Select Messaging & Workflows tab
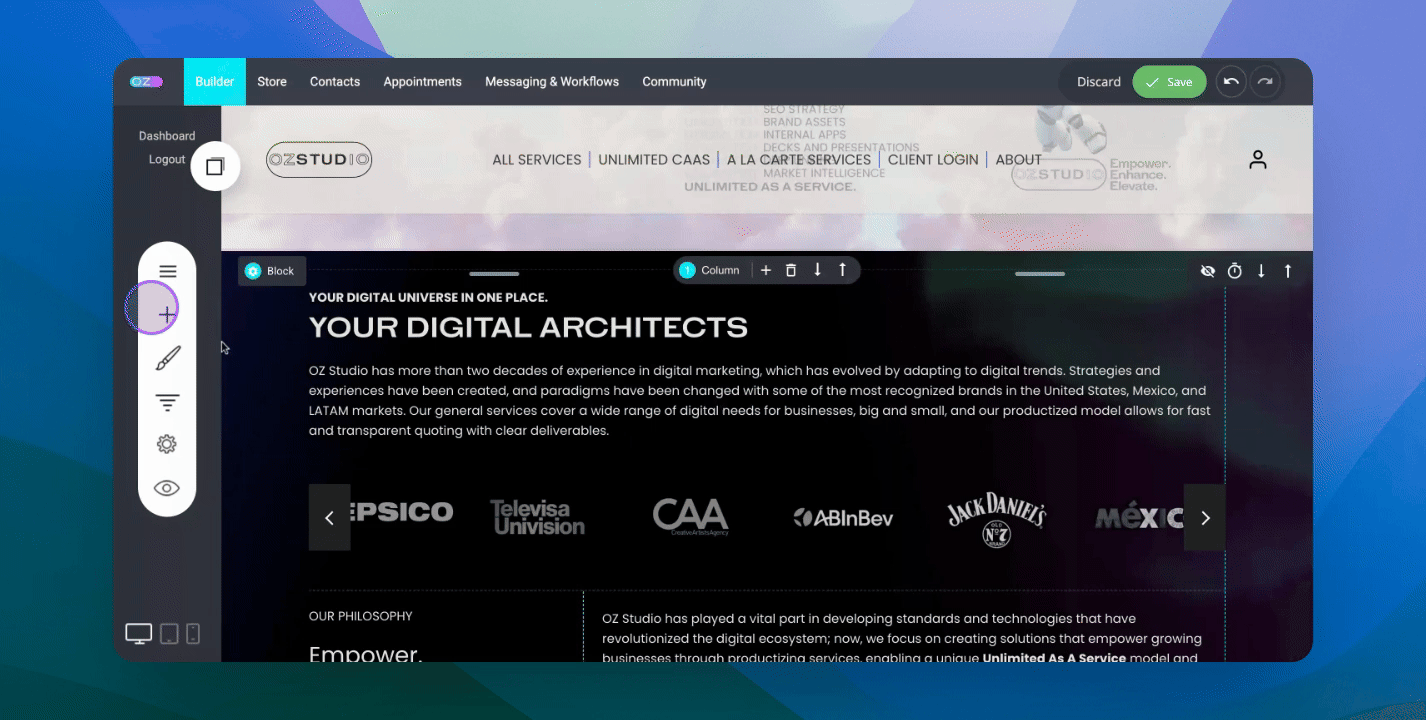This screenshot has width=1426, height=720. point(552,82)
